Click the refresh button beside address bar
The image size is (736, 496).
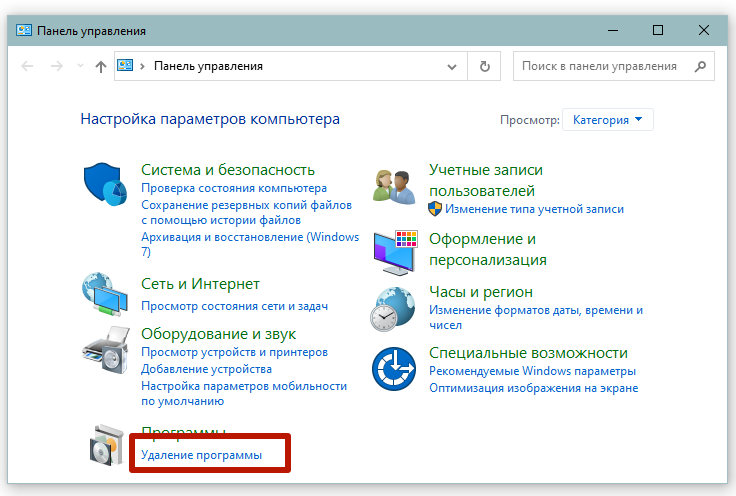coord(484,67)
